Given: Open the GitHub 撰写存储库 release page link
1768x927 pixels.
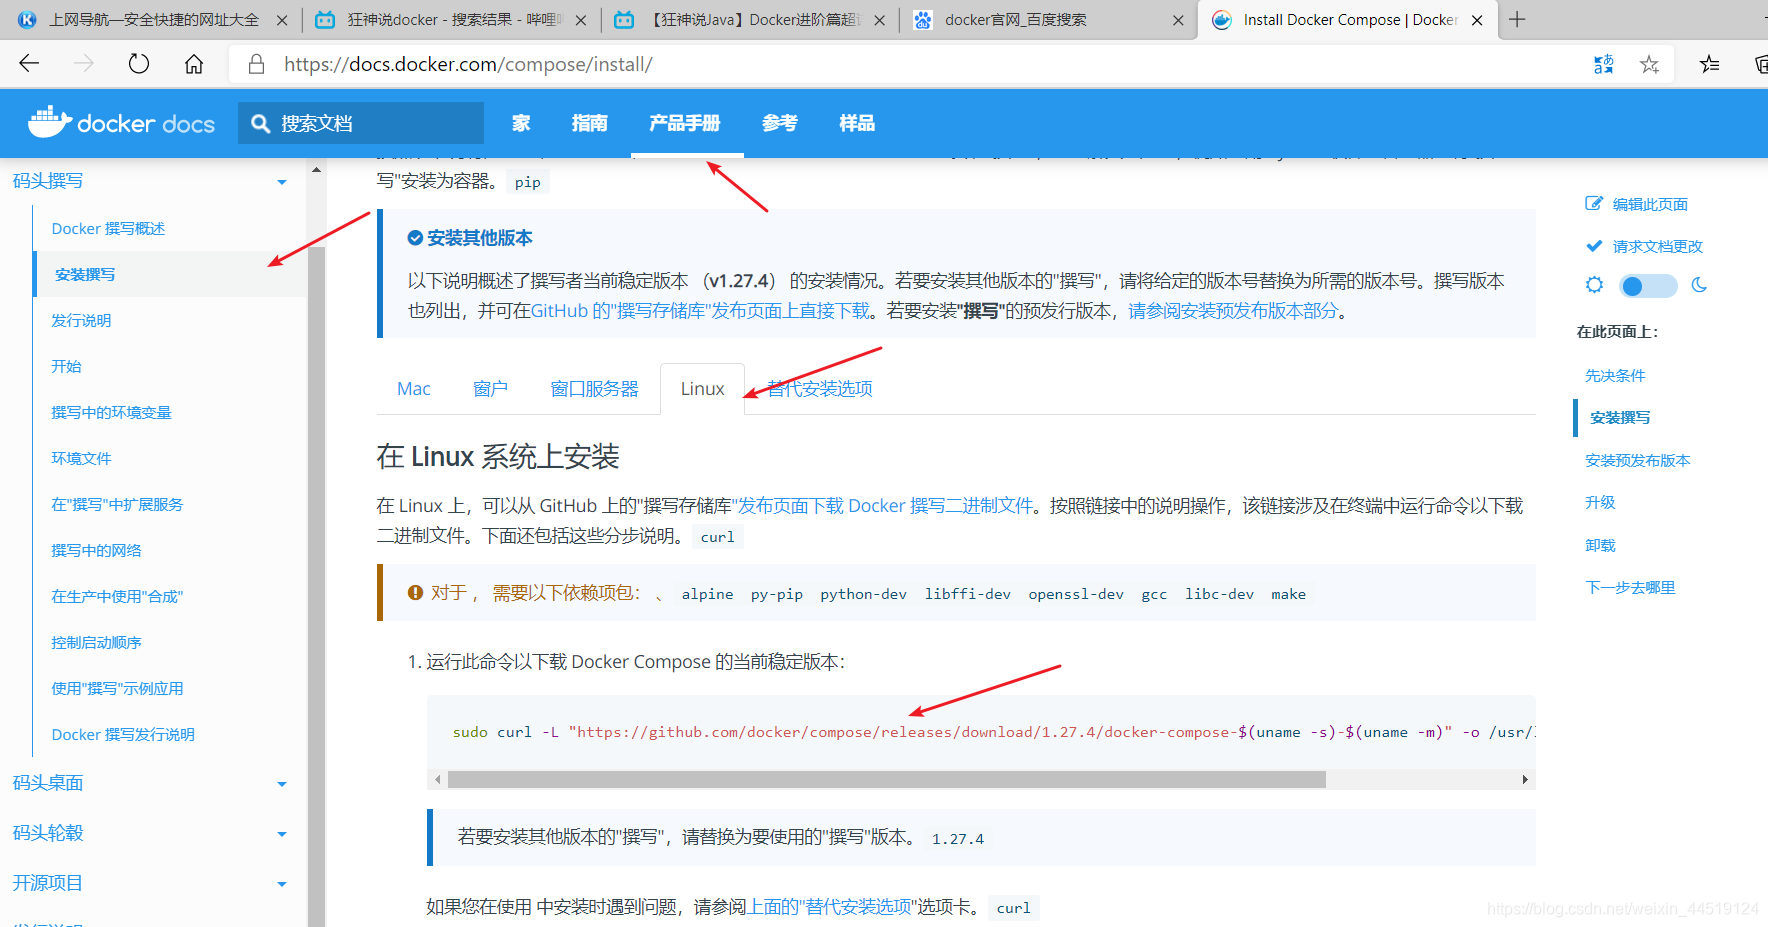Looking at the screenshot, I should [x=701, y=311].
